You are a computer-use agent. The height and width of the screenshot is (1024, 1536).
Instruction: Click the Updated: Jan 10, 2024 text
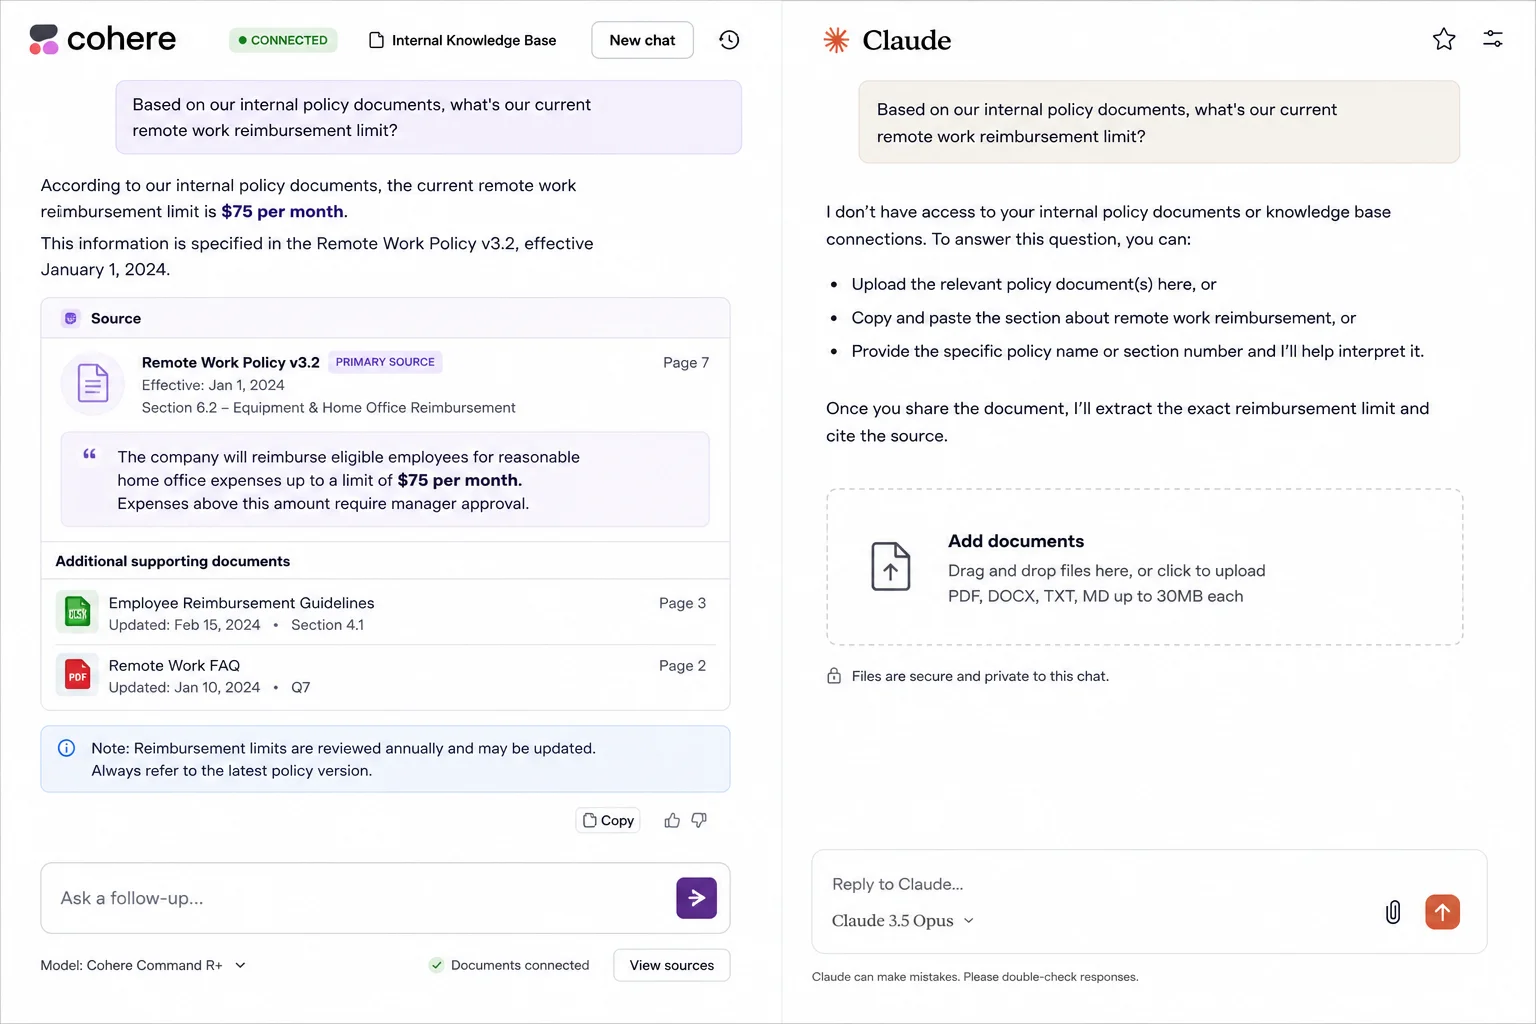(x=184, y=687)
